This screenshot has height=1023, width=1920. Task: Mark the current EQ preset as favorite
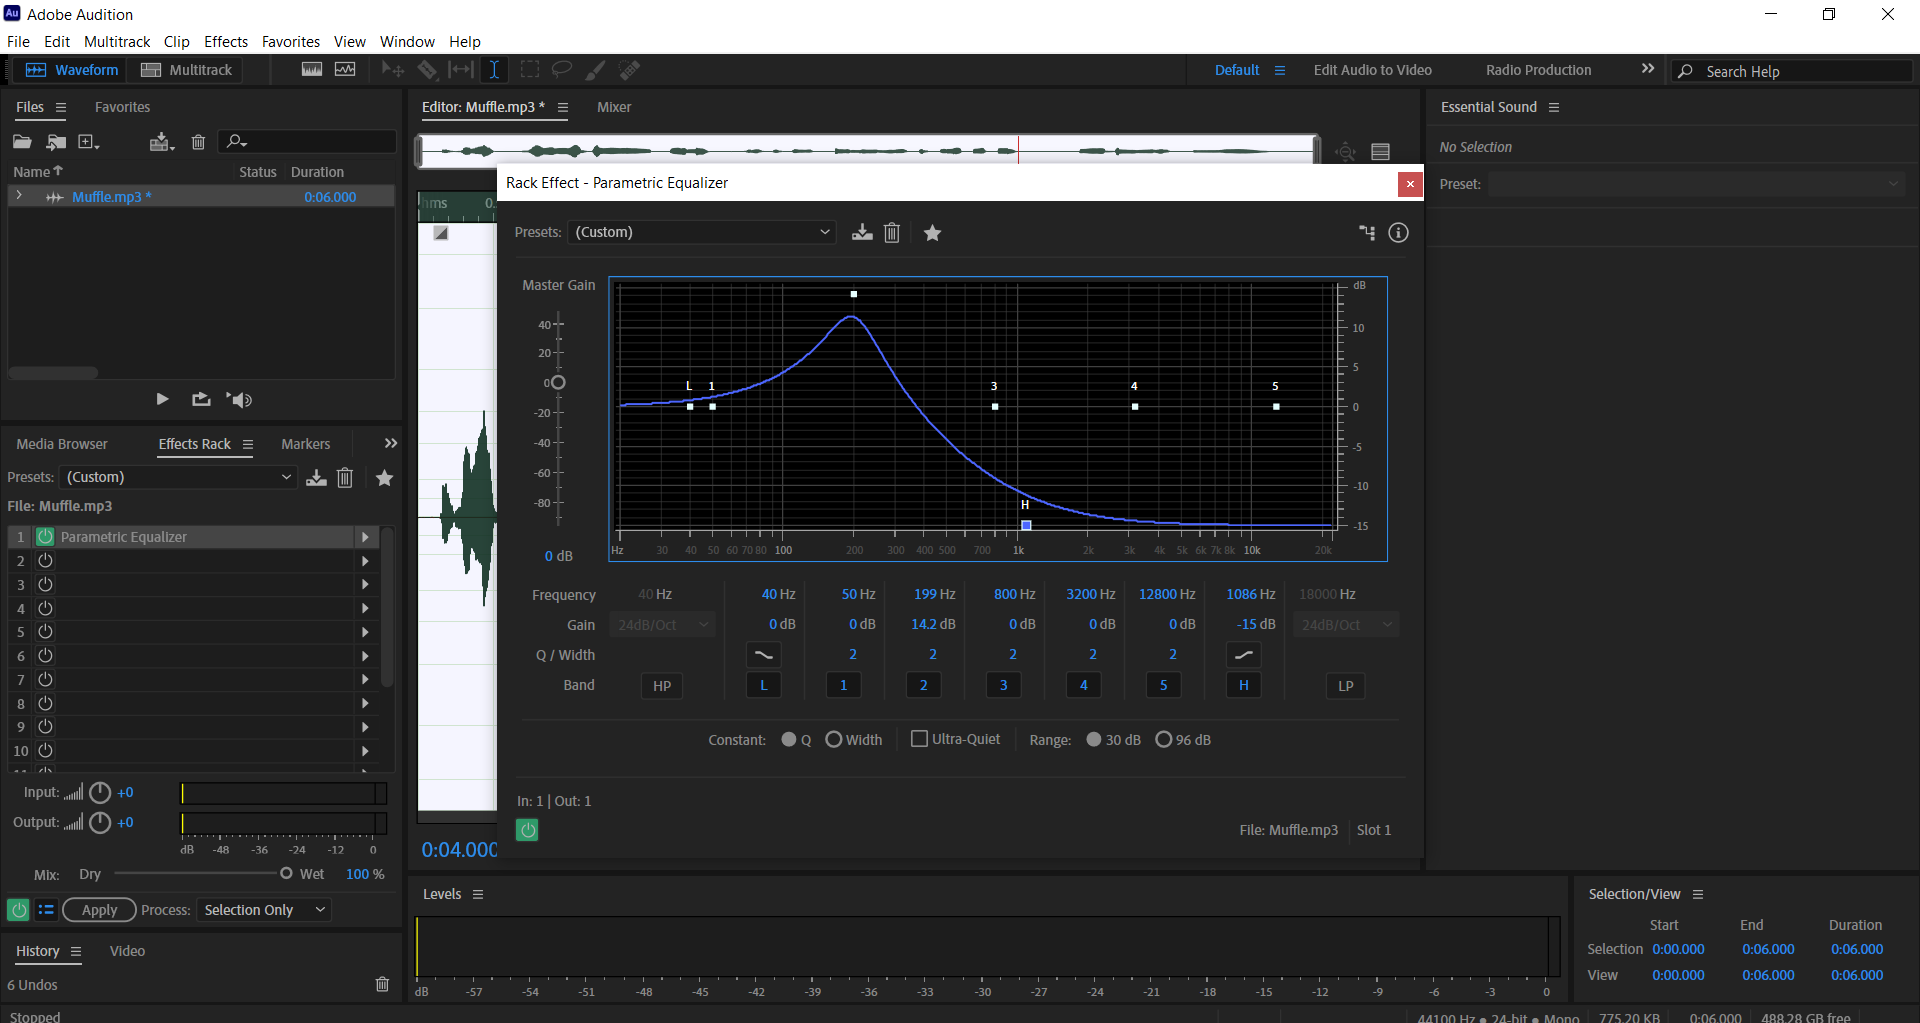[x=932, y=232]
